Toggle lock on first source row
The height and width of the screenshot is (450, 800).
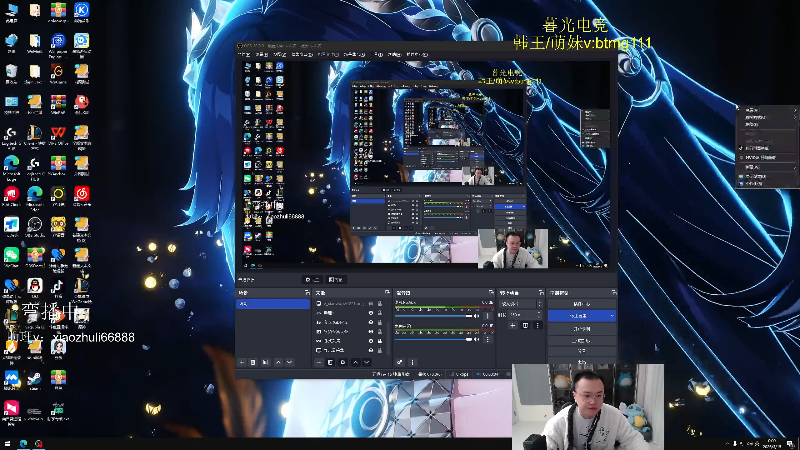point(380,304)
